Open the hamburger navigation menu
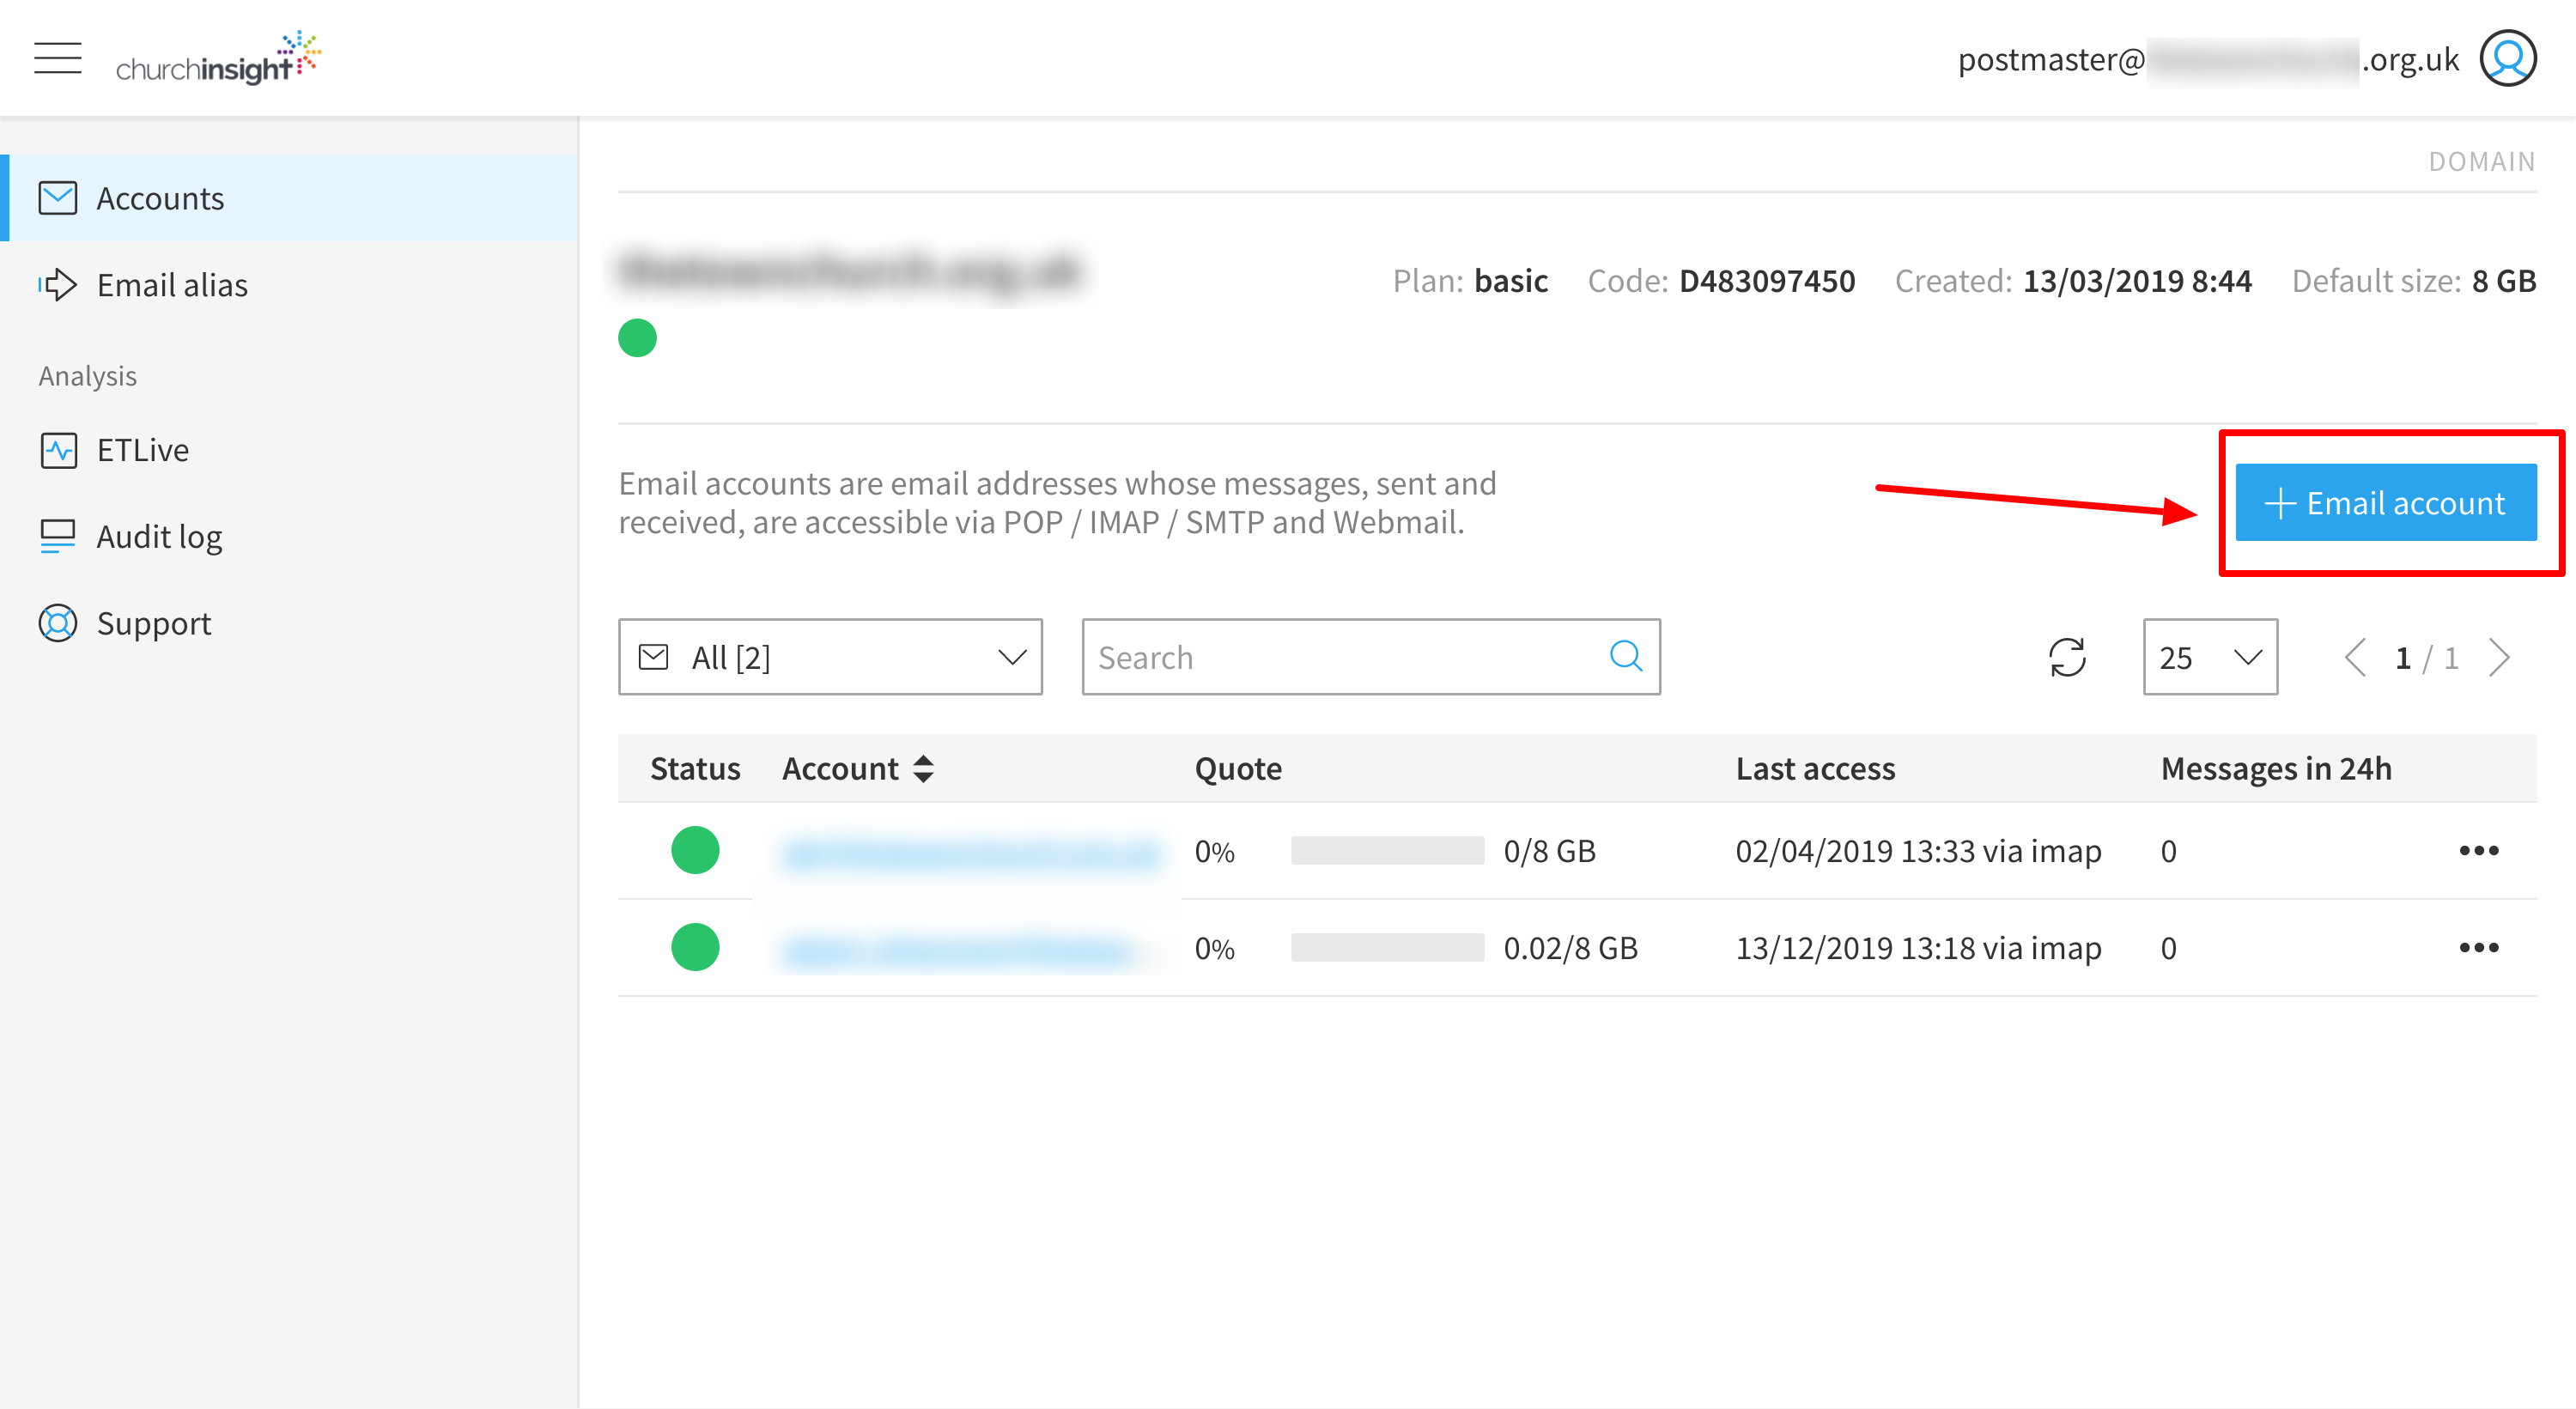The width and height of the screenshot is (2576, 1409). point(57,58)
